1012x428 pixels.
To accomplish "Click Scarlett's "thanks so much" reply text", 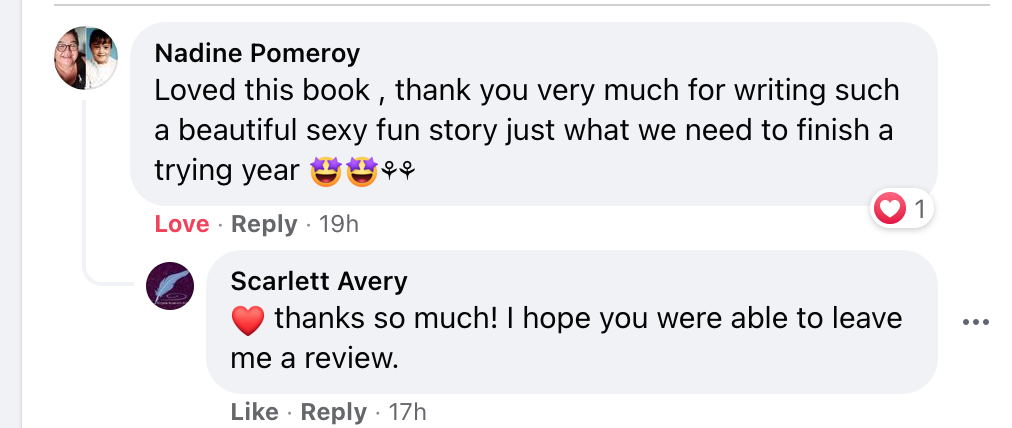I will (380, 319).
